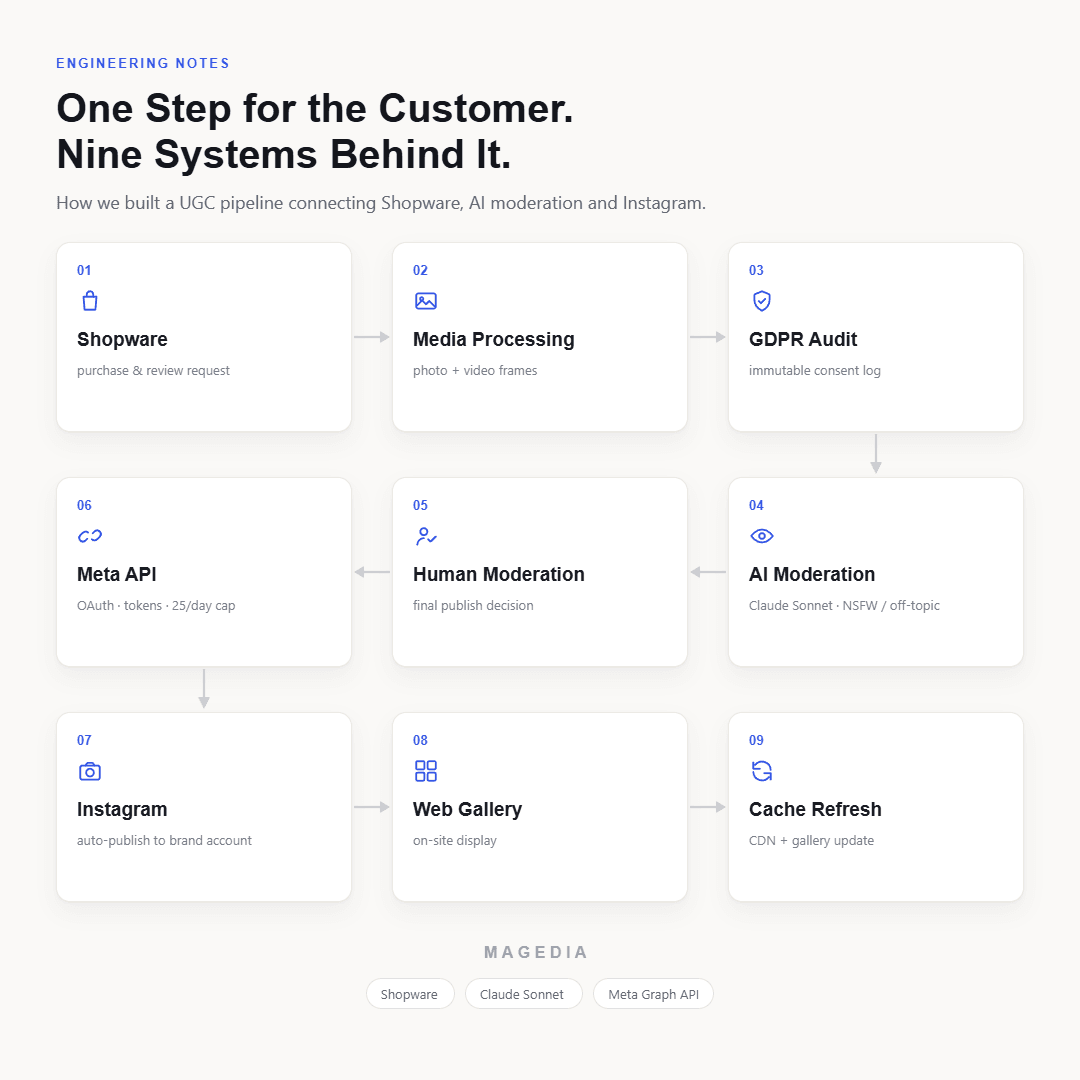Select the Shopware tag pill at bottom
This screenshot has height=1080, width=1080.
(410, 994)
